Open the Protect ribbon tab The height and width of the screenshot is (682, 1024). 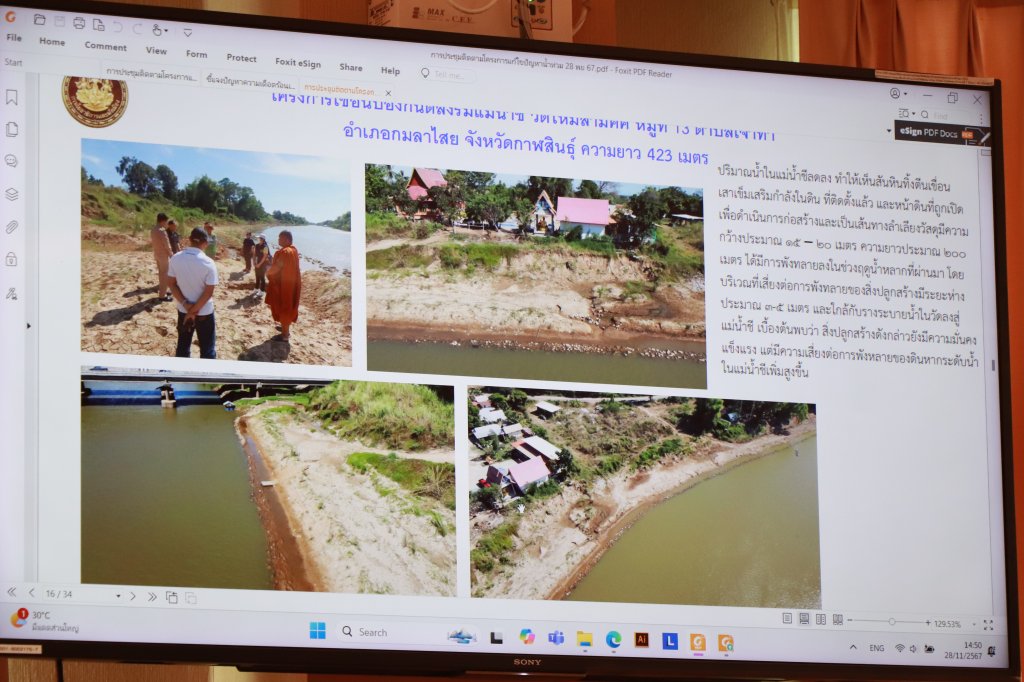pyautogui.click(x=241, y=58)
